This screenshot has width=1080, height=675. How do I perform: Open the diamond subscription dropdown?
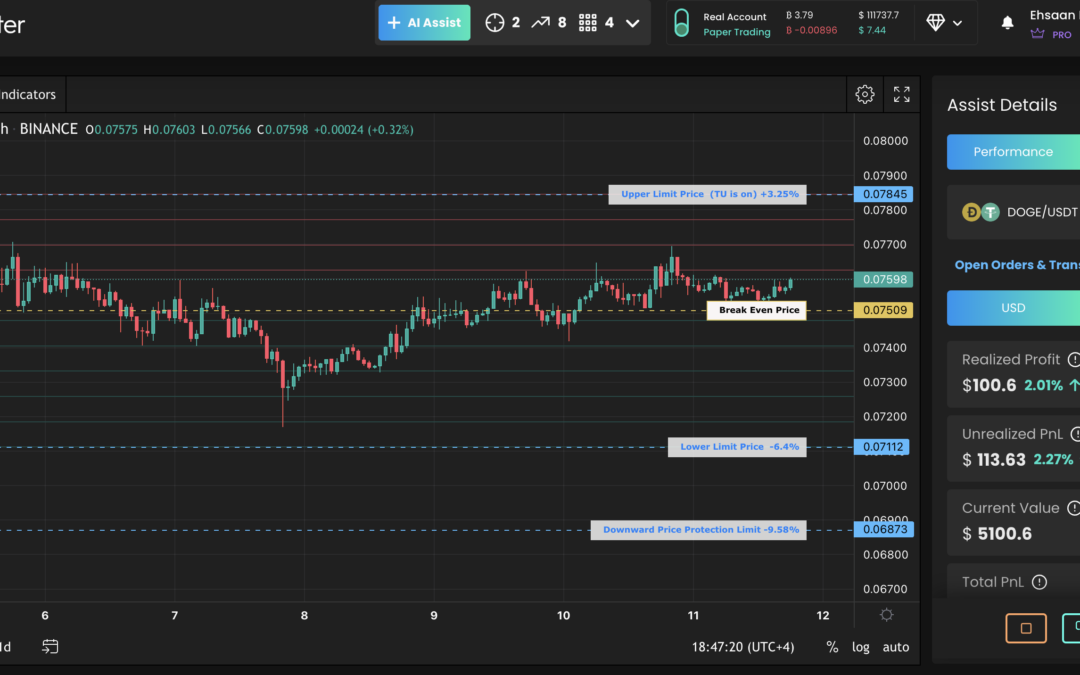[945, 22]
